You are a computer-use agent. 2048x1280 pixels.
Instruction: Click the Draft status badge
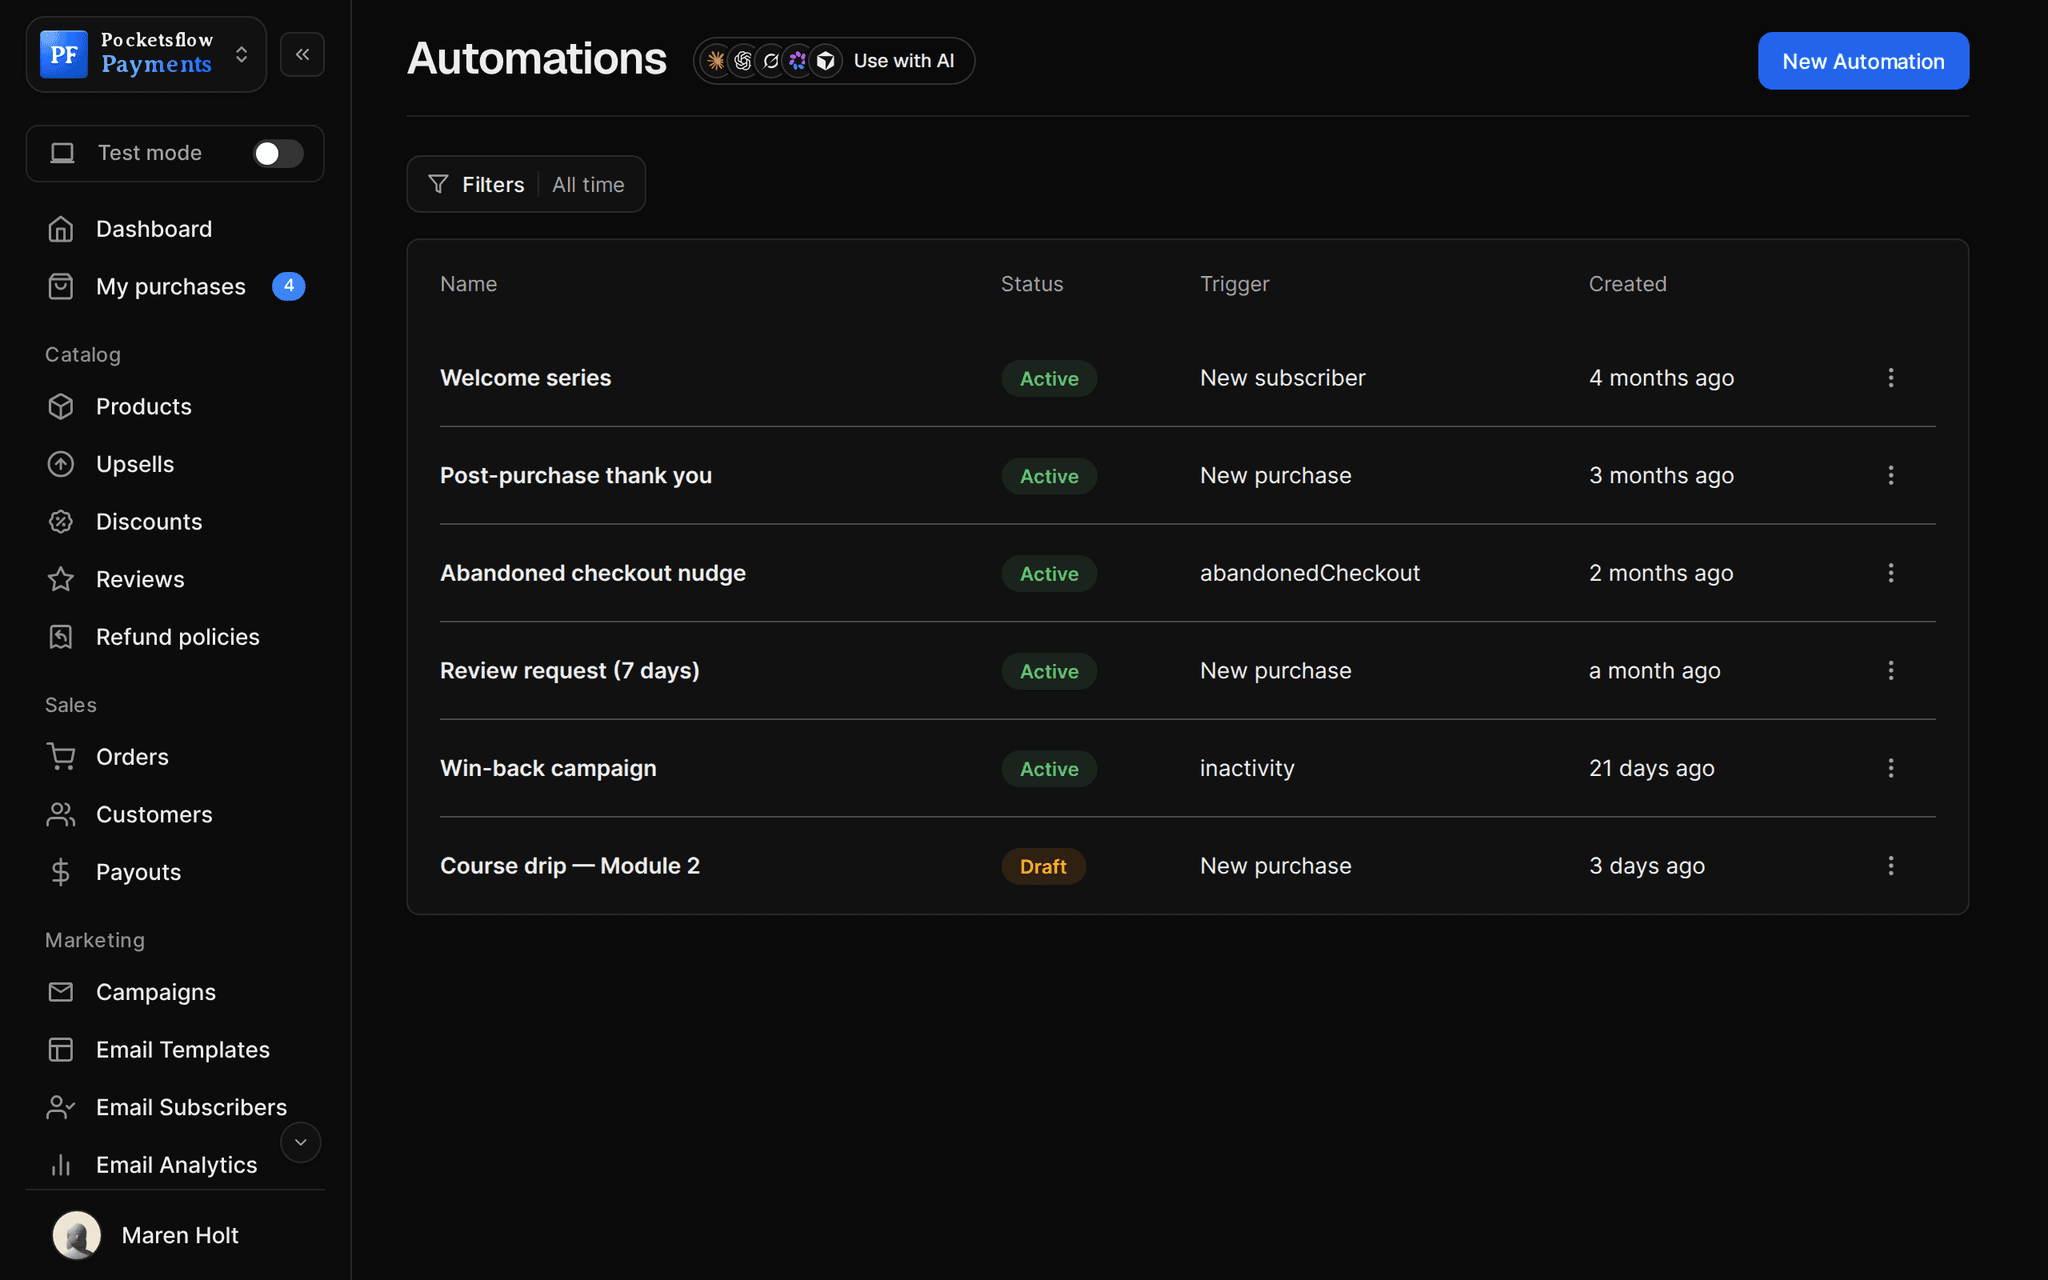[1043, 867]
